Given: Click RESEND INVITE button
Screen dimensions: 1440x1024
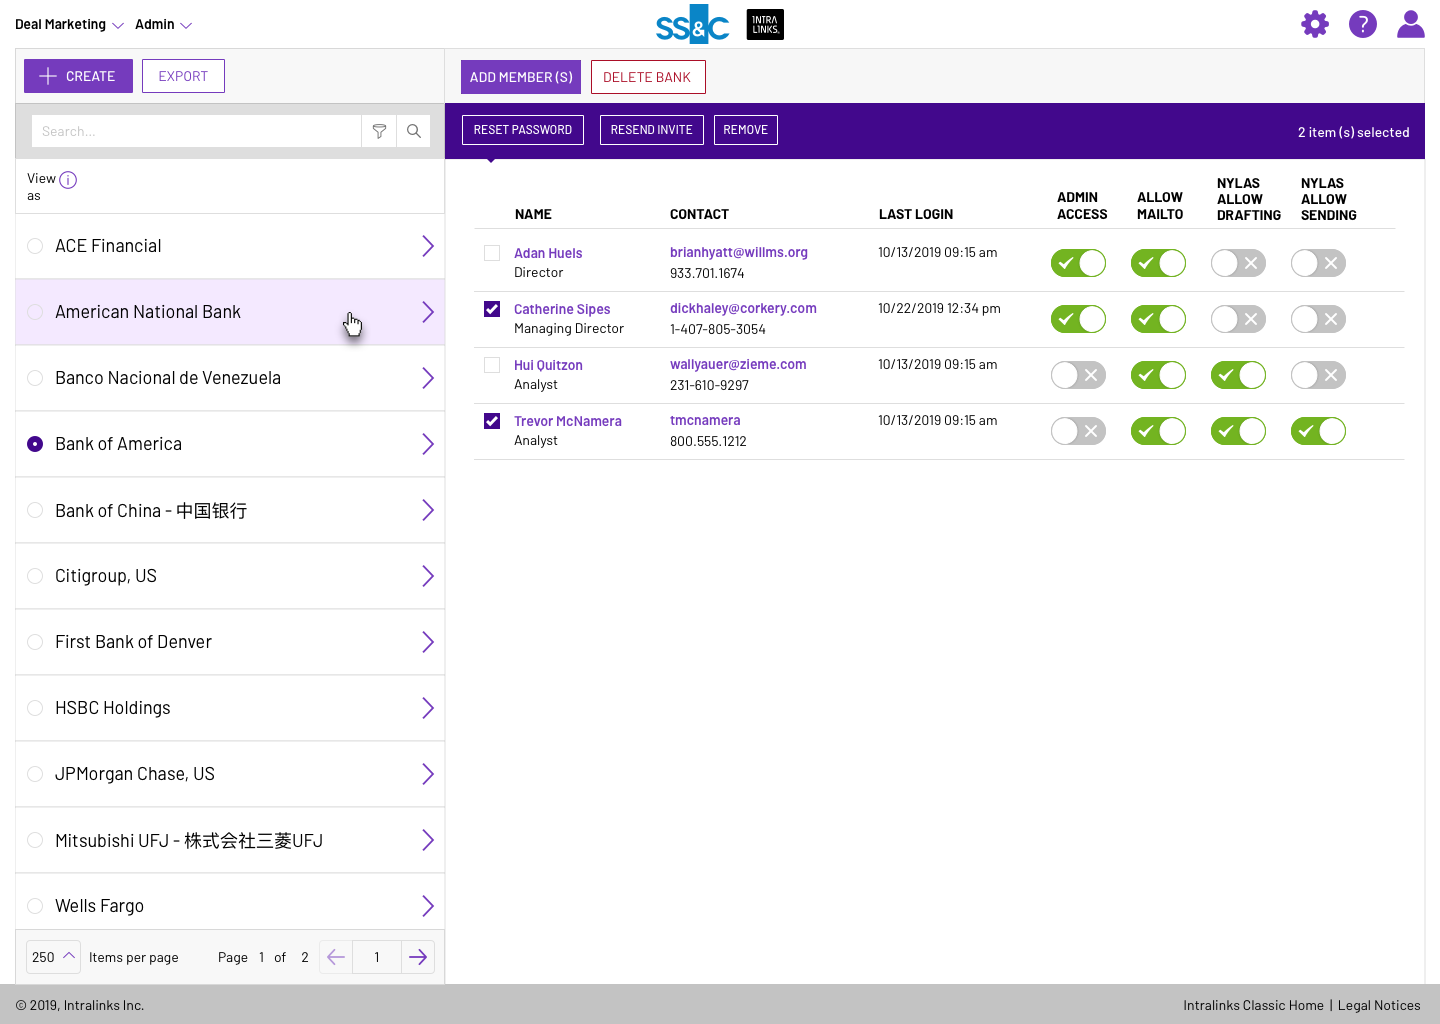Looking at the screenshot, I should 652,130.
